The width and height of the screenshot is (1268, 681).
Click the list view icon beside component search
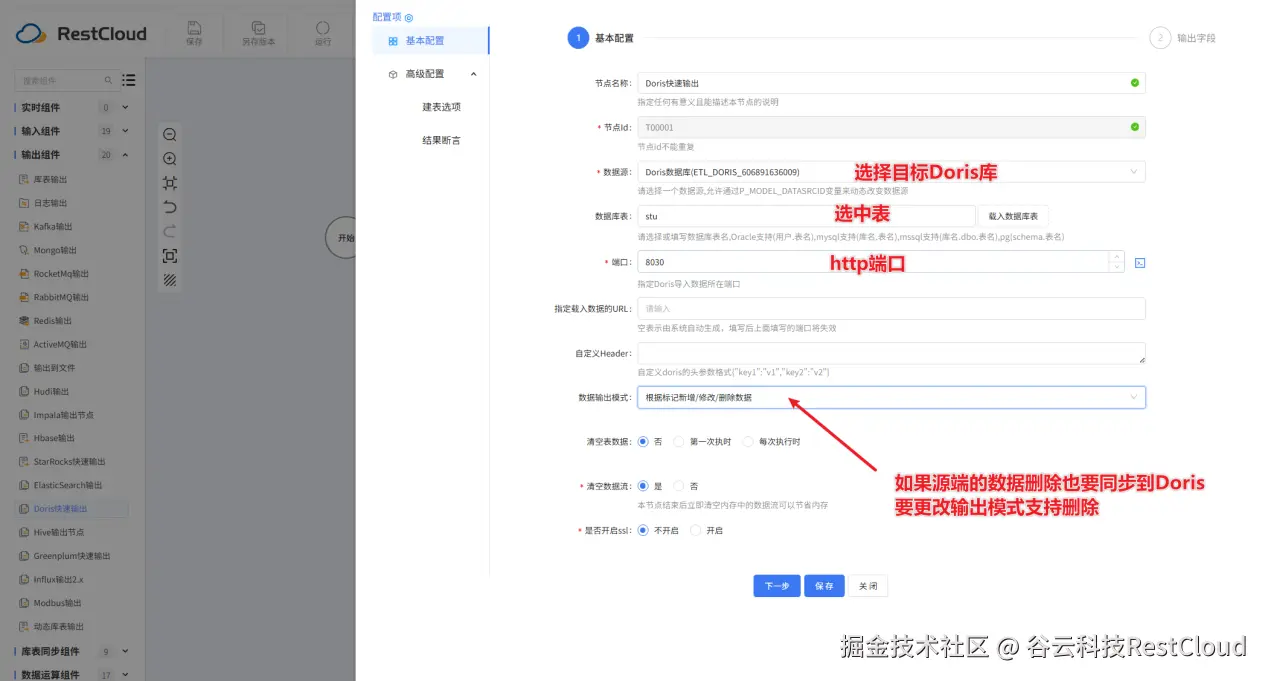tap(128, 79)
